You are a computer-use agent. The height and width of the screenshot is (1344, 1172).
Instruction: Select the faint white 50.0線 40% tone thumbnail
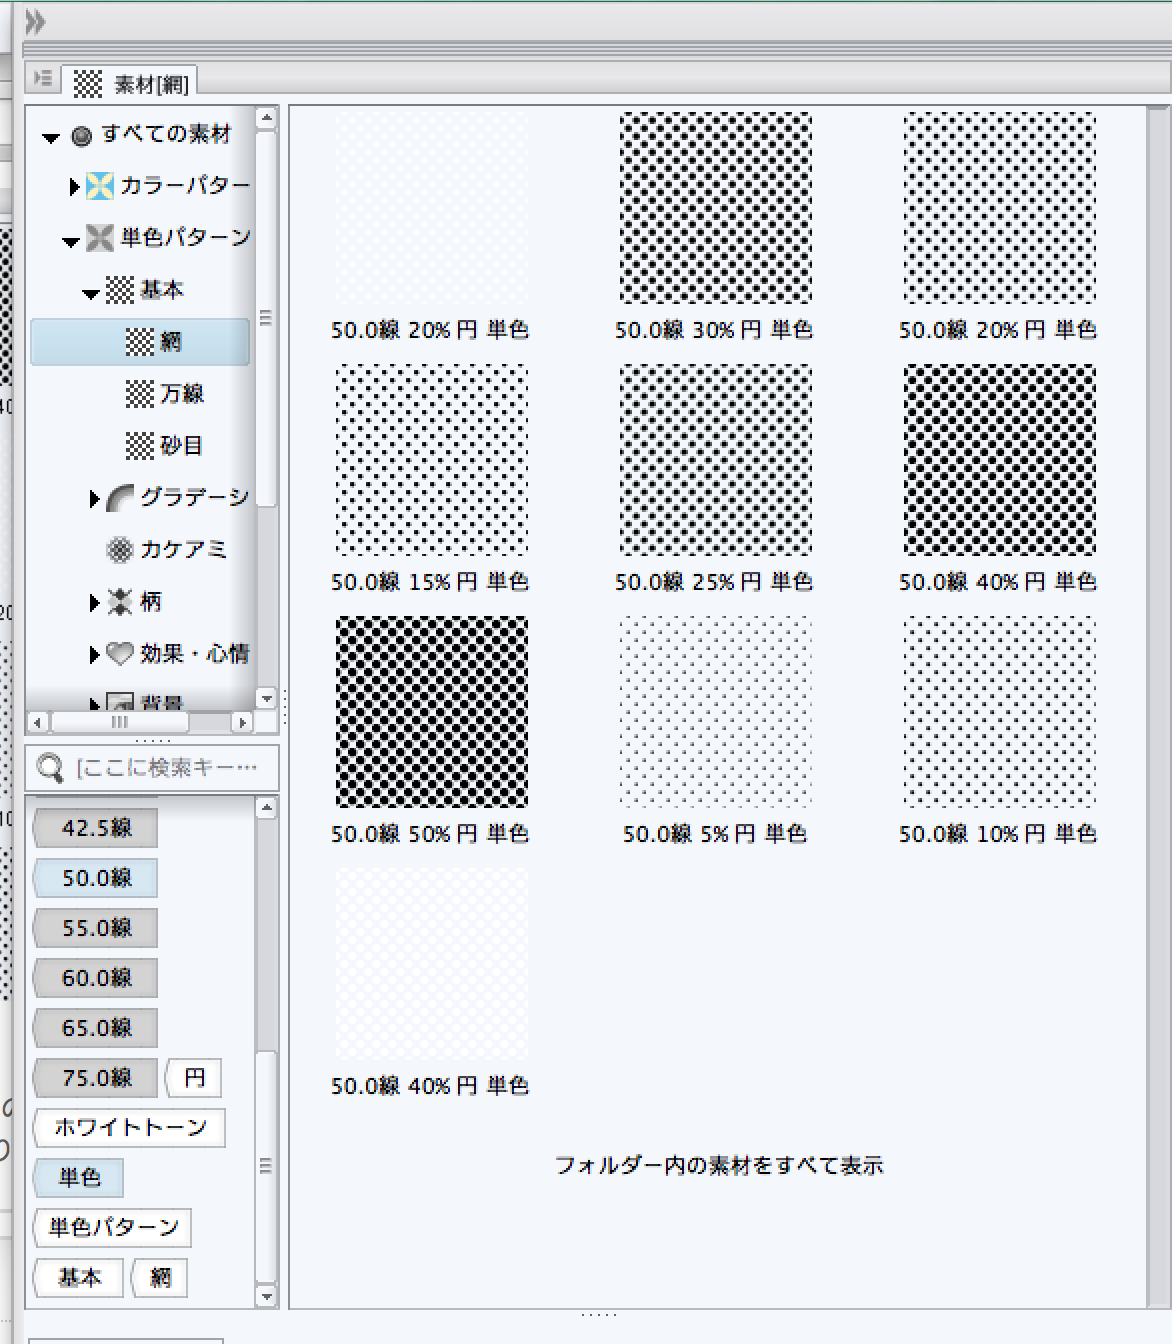(431, 964)
